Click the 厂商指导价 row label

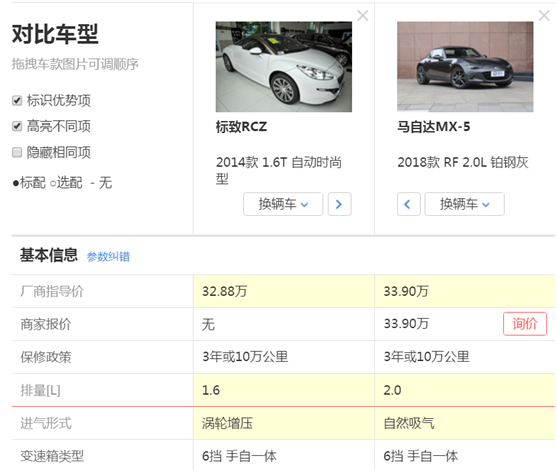52,291
